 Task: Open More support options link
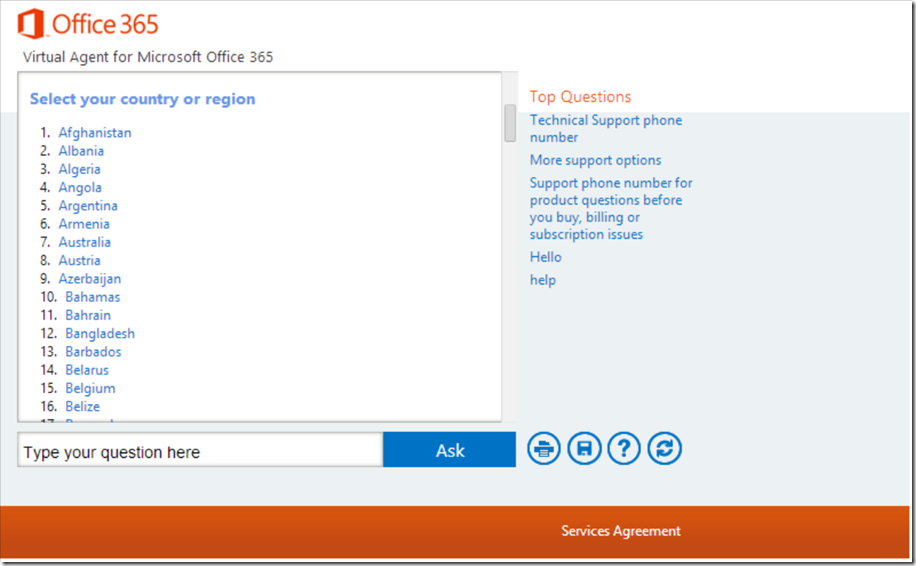click(x=595, y=160)
